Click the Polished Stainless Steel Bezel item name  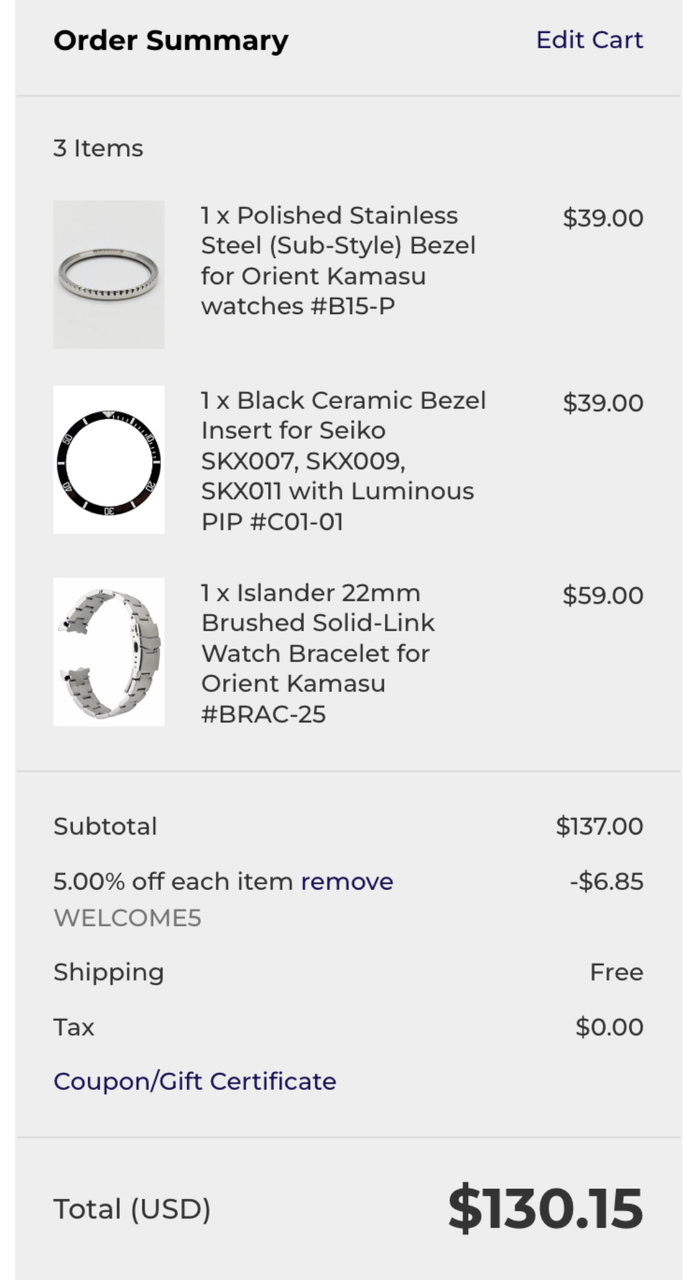click(x=338, y=260)
